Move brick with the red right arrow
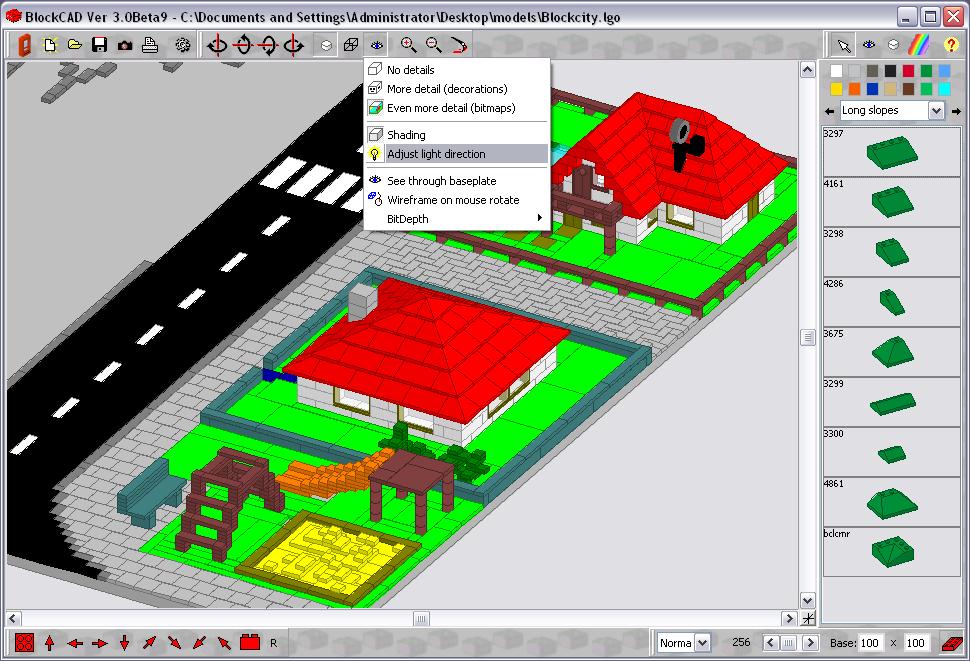This screenshot has height=661, width=970. 100,644
